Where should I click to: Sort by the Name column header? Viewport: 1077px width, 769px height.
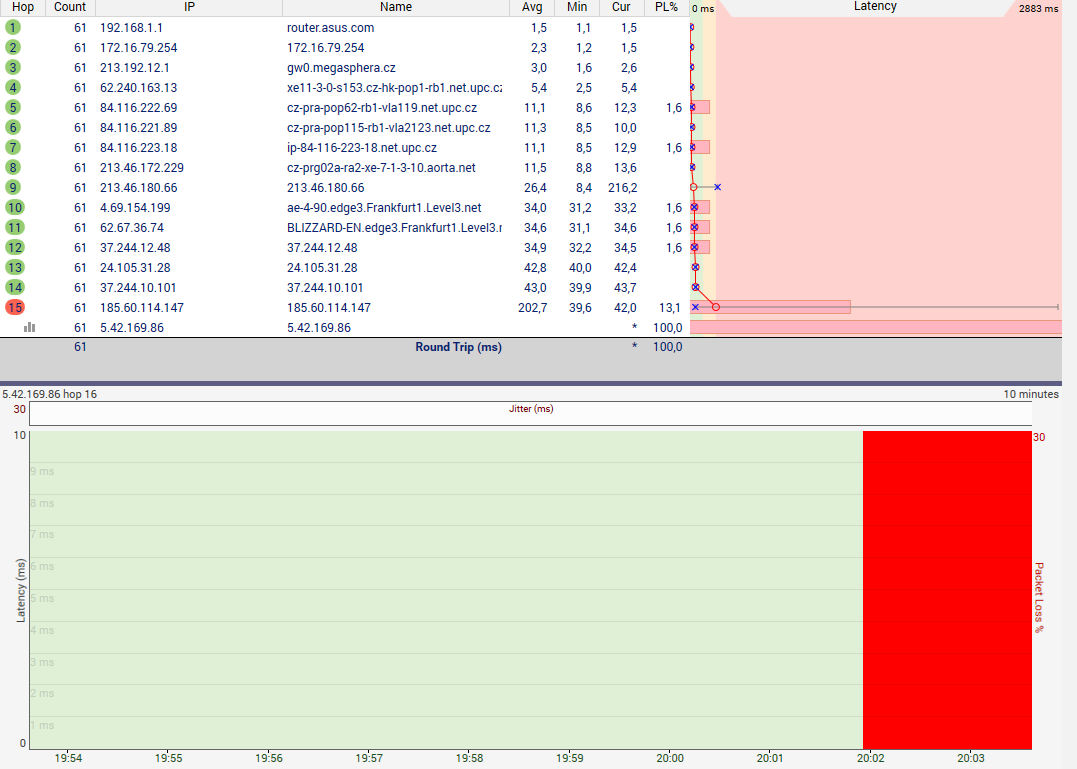click(x=396, y=7)
